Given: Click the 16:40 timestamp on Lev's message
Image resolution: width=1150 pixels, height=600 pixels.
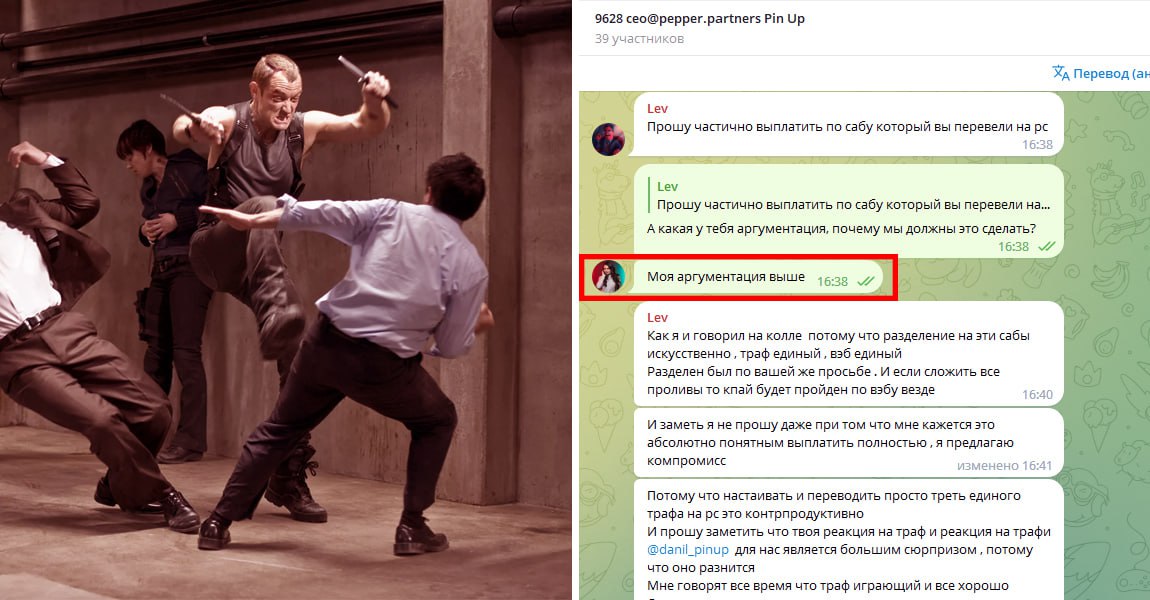Looking at the screenshot, I should [1037, 395].
